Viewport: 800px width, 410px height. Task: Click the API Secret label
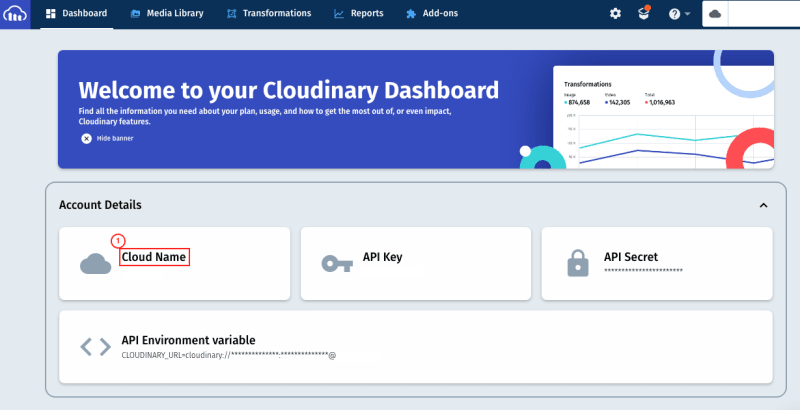(631, 257)
